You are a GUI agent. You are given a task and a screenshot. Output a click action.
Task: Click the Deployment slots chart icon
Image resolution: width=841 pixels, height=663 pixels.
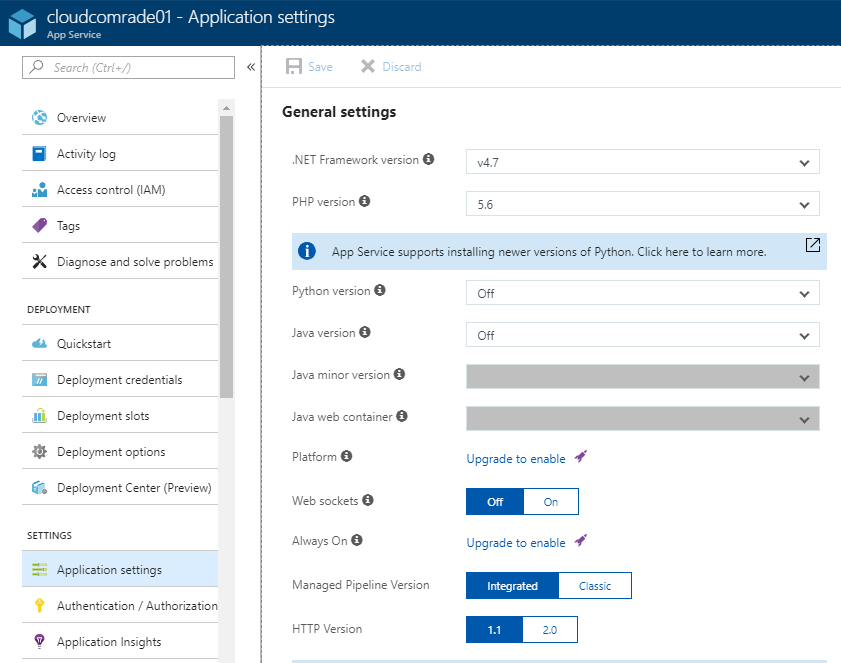(39, 416)
